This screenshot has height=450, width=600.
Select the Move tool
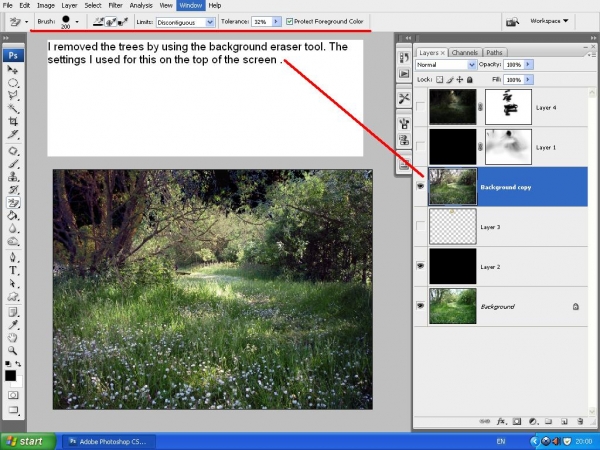[13, 70]
